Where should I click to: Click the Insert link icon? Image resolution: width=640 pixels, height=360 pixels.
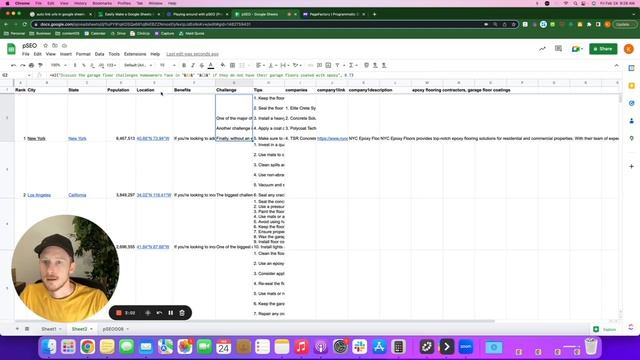pyautogui.click(x=311, y=65)
